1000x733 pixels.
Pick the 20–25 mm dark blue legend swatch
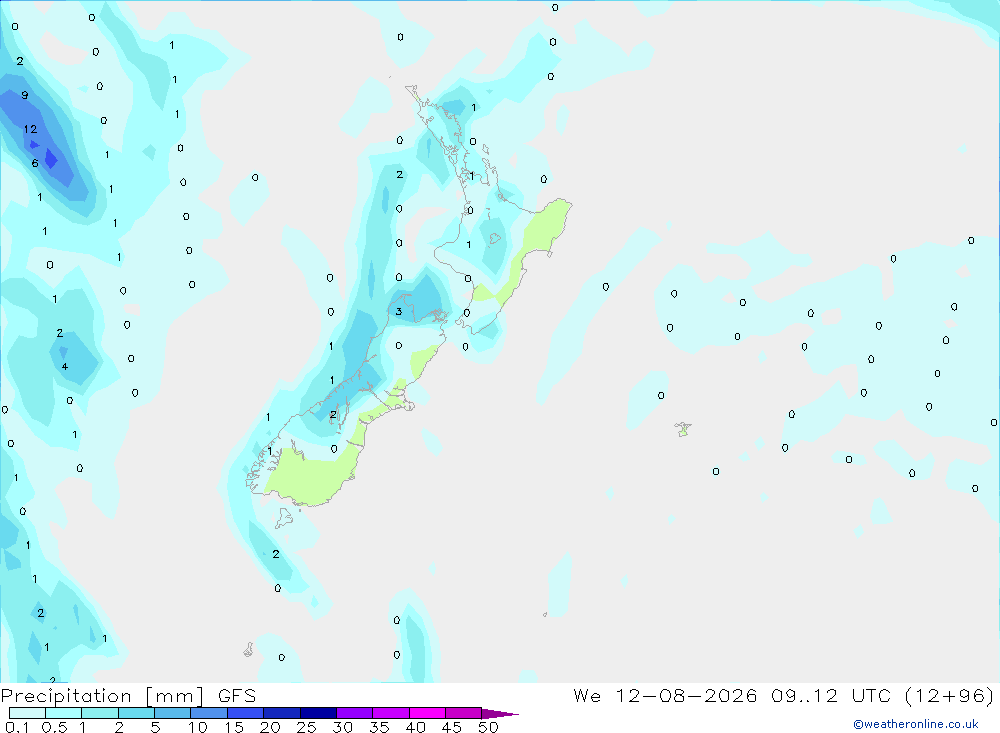pos(281,713)
